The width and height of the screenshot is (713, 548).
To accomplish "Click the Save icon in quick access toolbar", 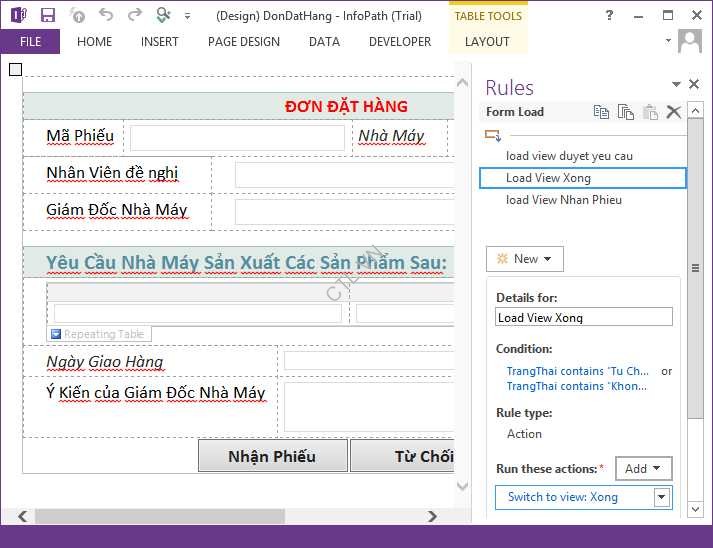I will (48, 15).
